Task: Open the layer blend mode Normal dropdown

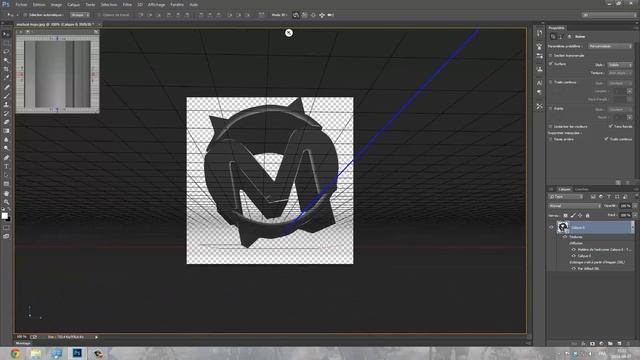Action: [574, 206]
